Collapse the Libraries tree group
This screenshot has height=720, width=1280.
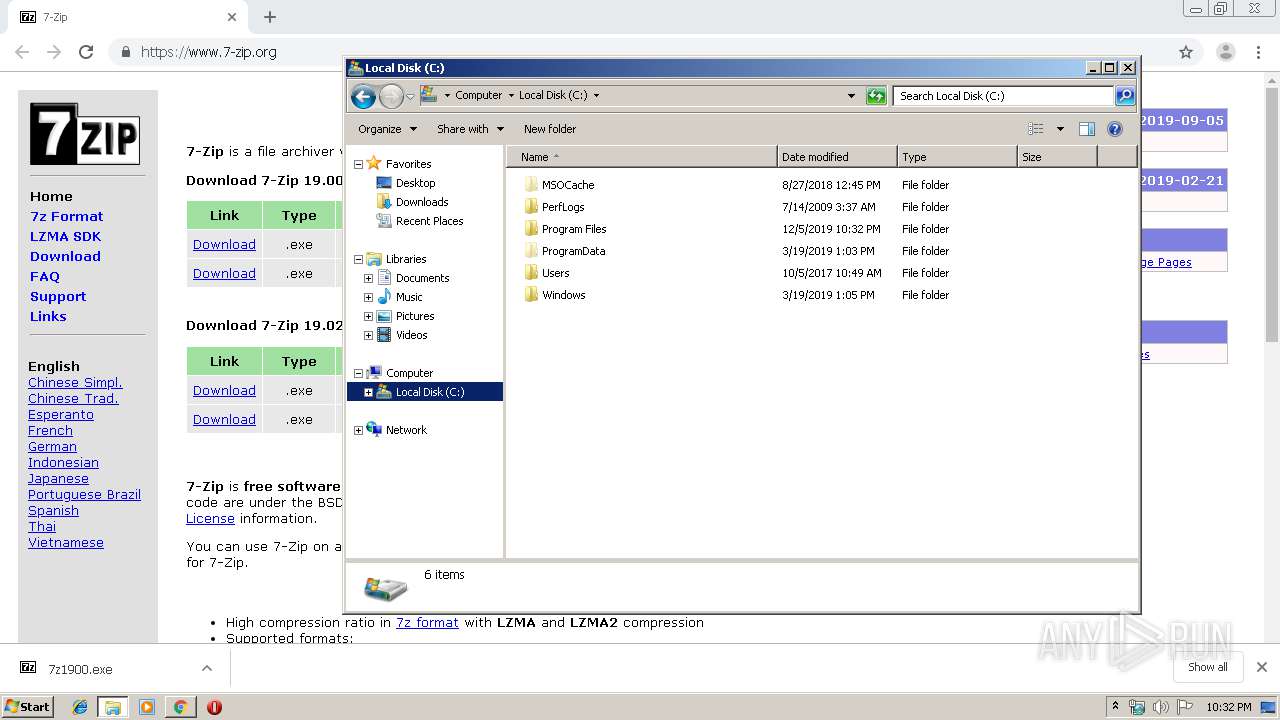click(x=358, y=259)
